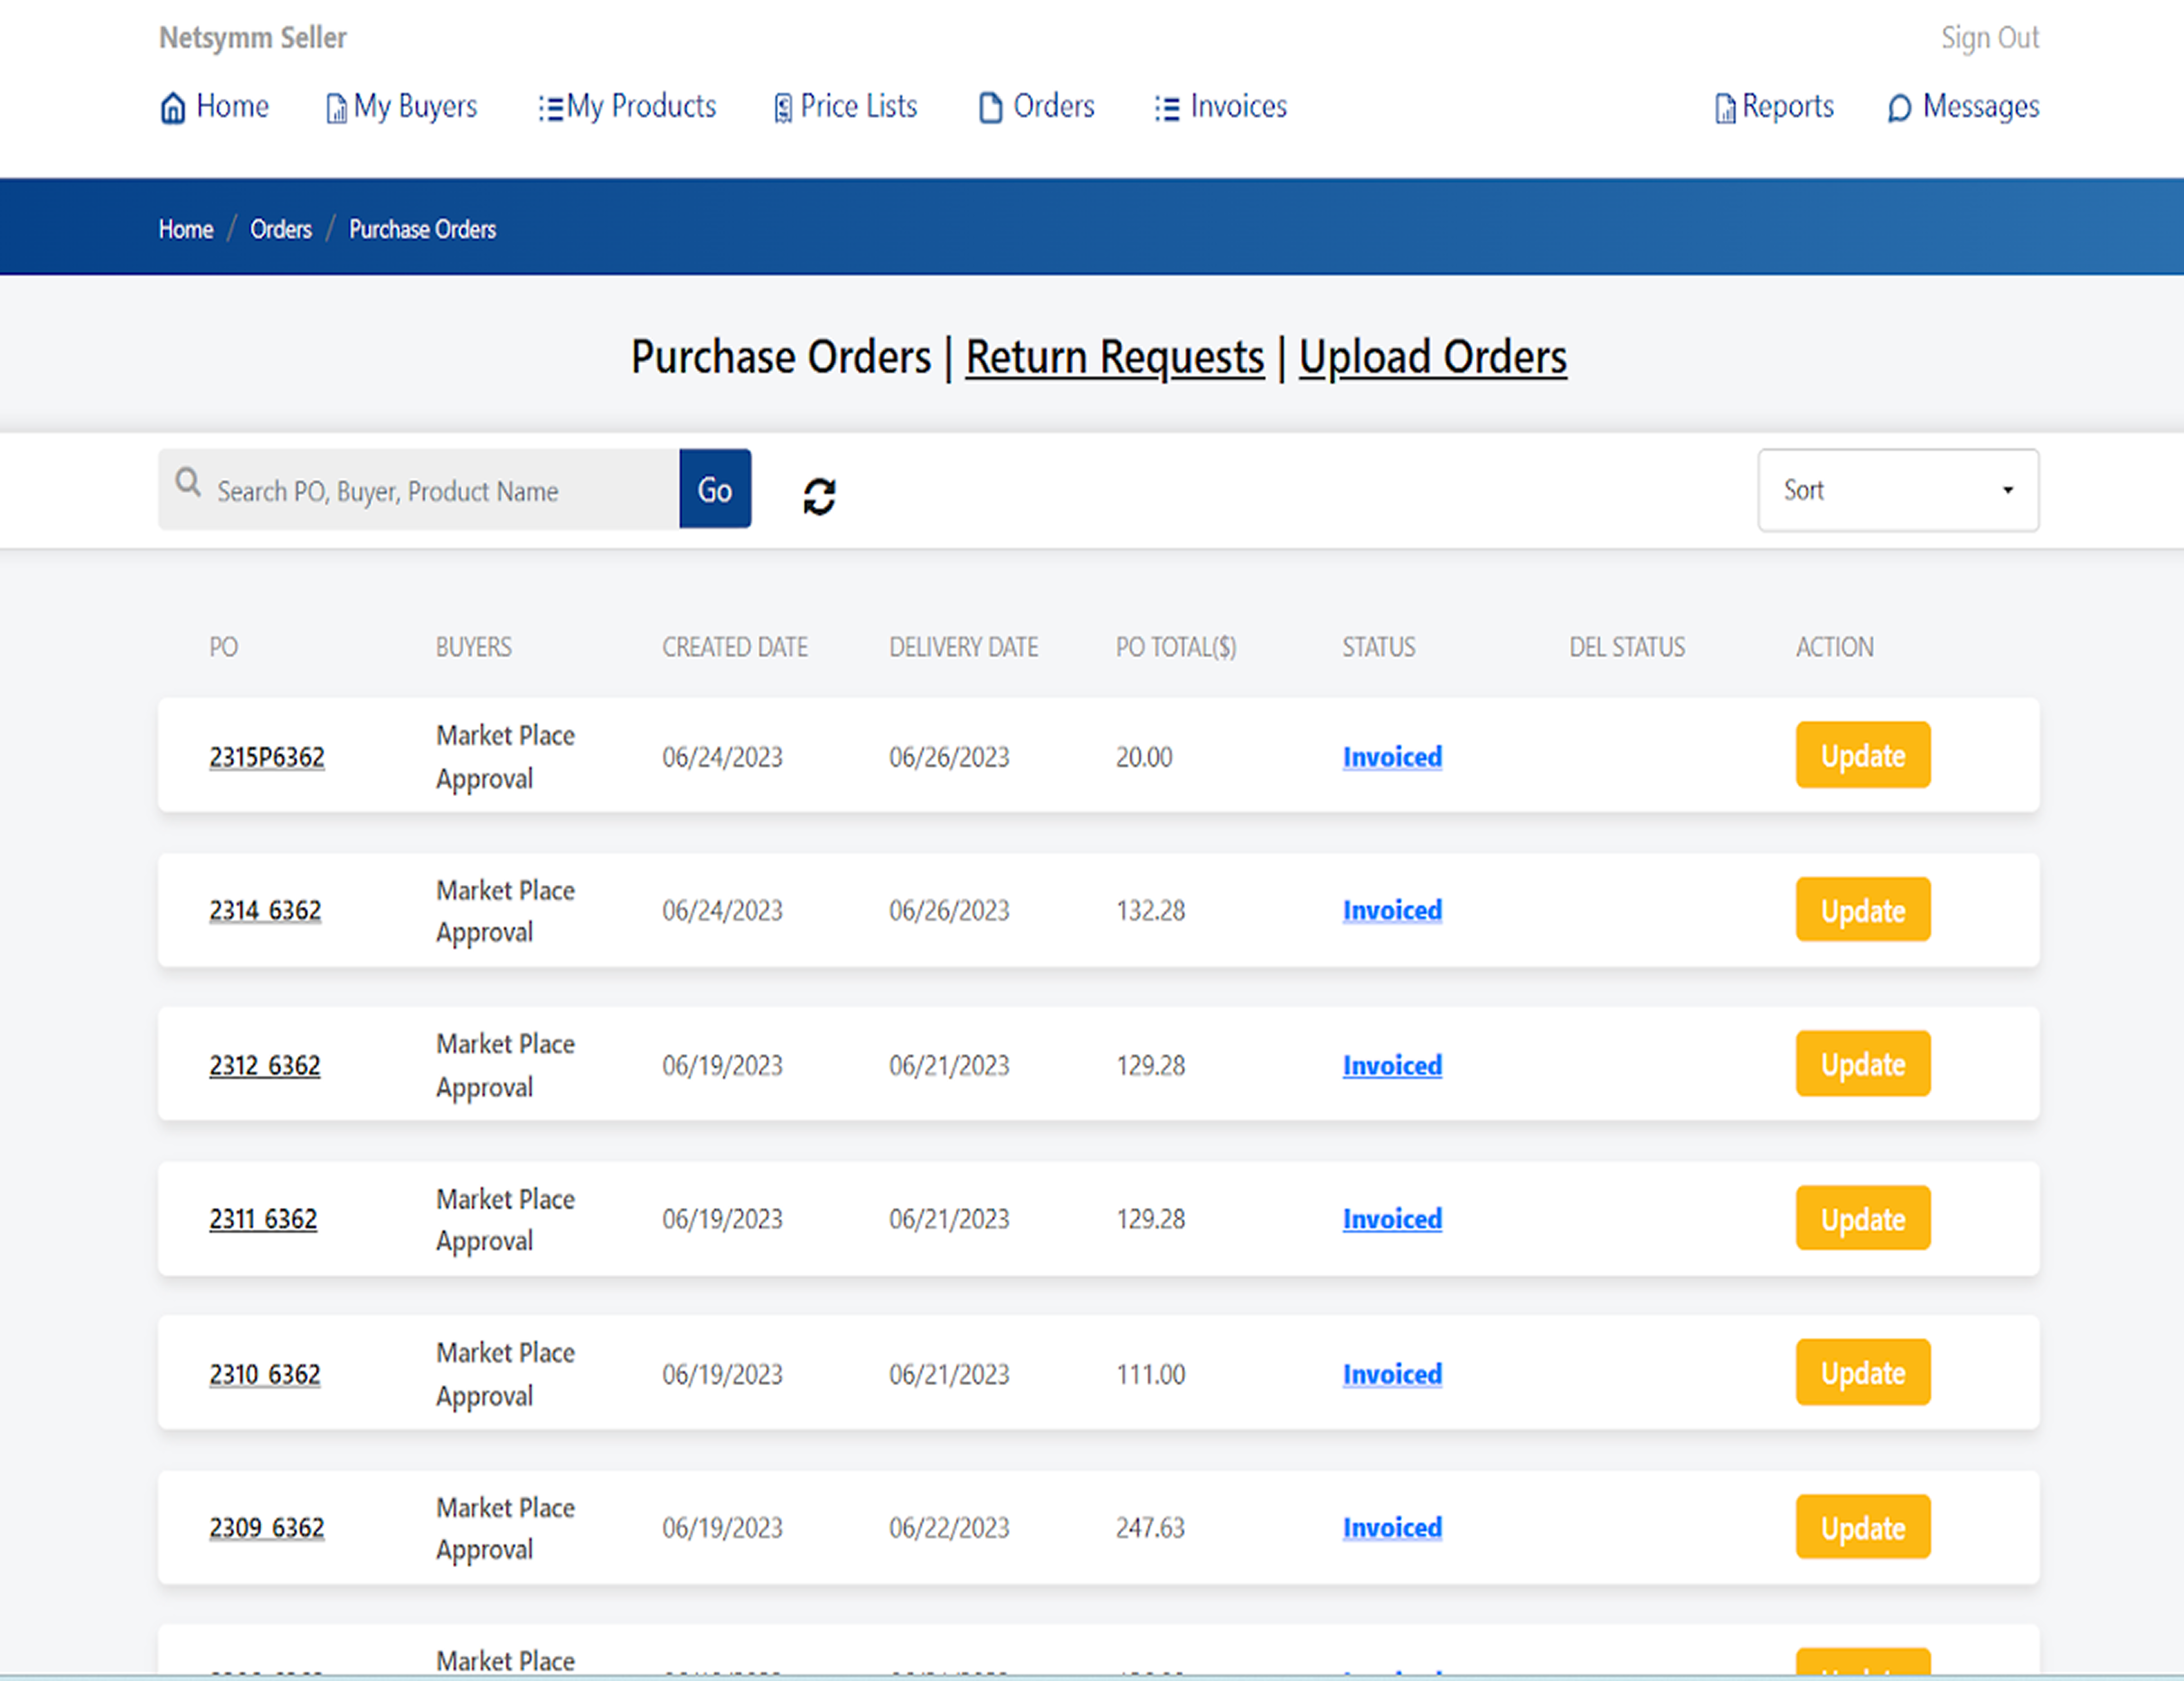Click Orders in the breadcrumb
This screenshot has width=2184, height=1681.
pyautogui.click(x=281, y=229)
